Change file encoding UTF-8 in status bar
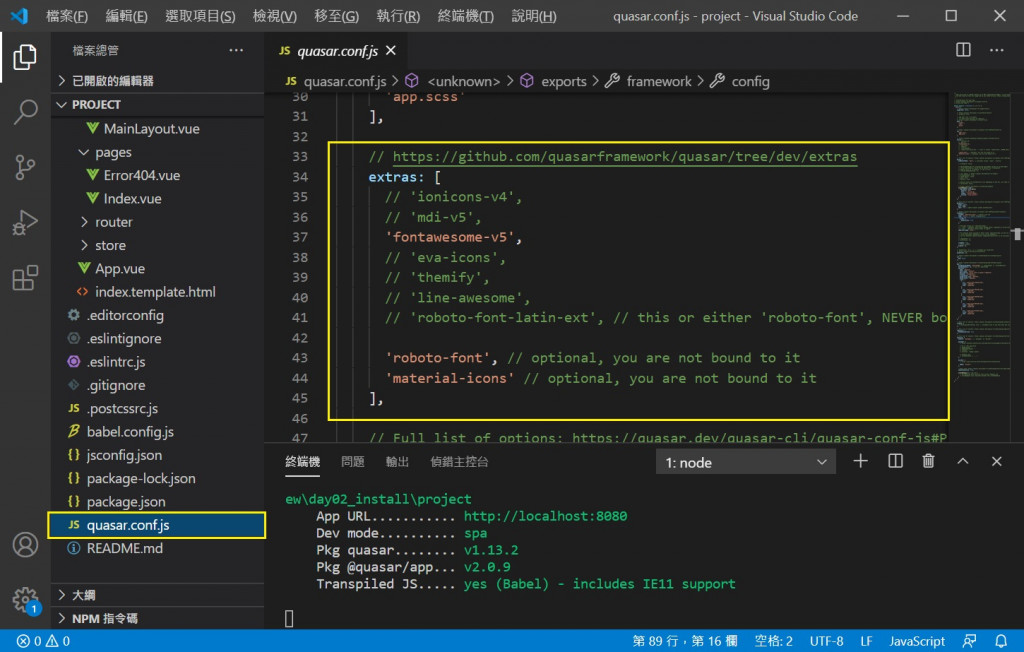This screenshot has height=652, width=1024. pos(826,641)
